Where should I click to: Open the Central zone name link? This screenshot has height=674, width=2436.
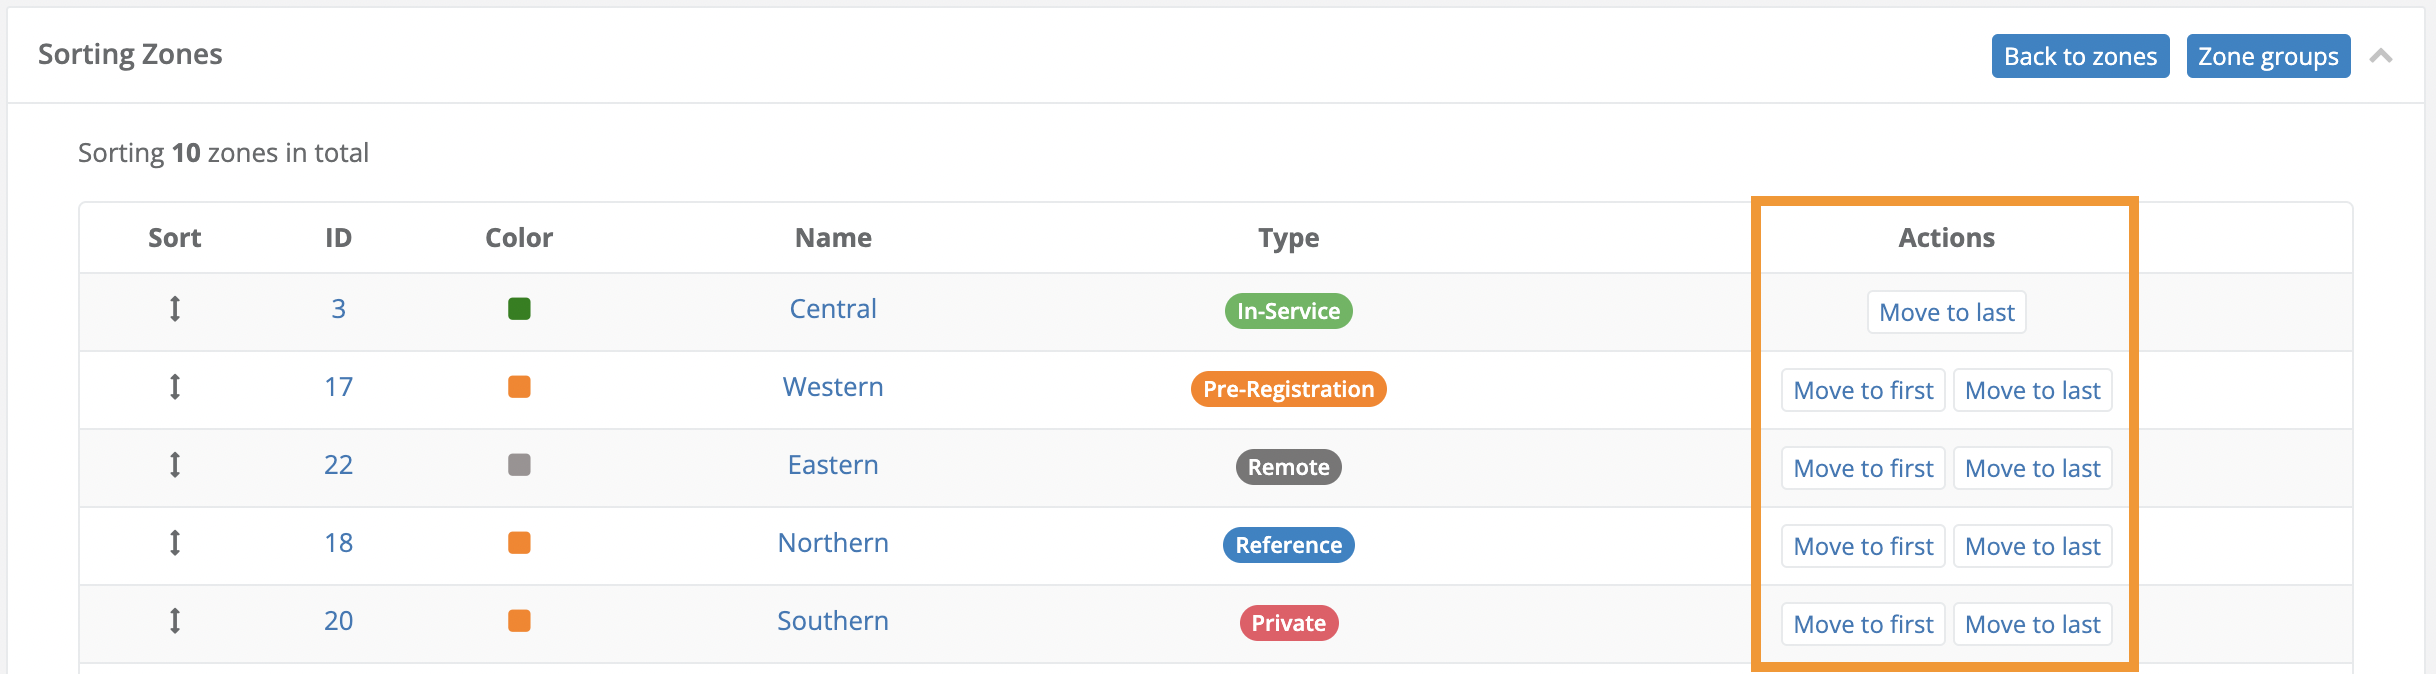point(833,309)
